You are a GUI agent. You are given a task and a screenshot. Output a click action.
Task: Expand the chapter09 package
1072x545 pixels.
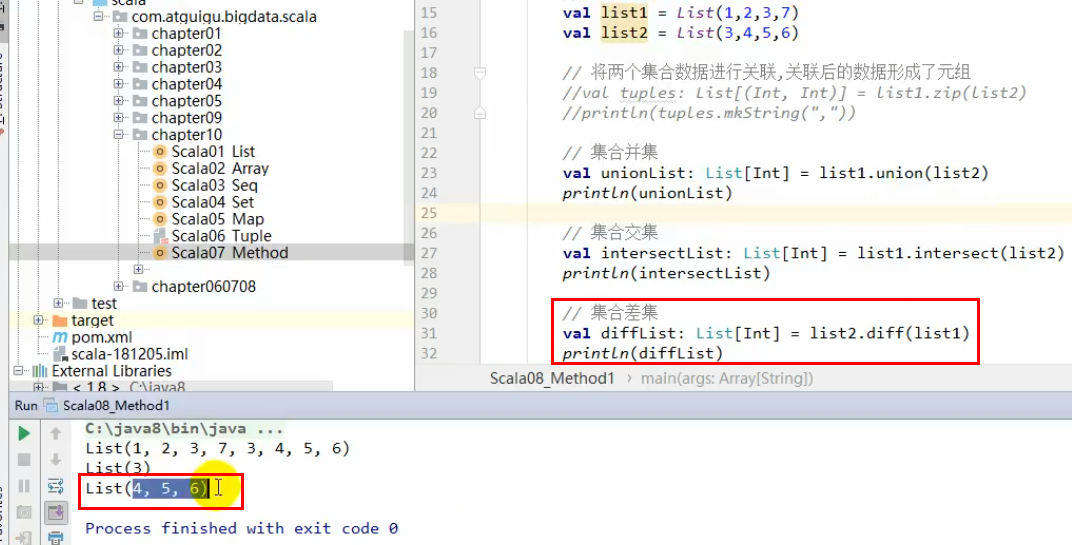click(119, 118)
